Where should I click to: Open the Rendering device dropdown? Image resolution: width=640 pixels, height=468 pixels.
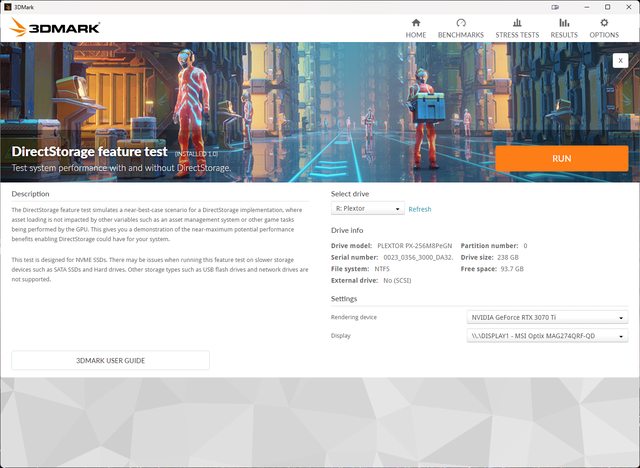[548, 318]
